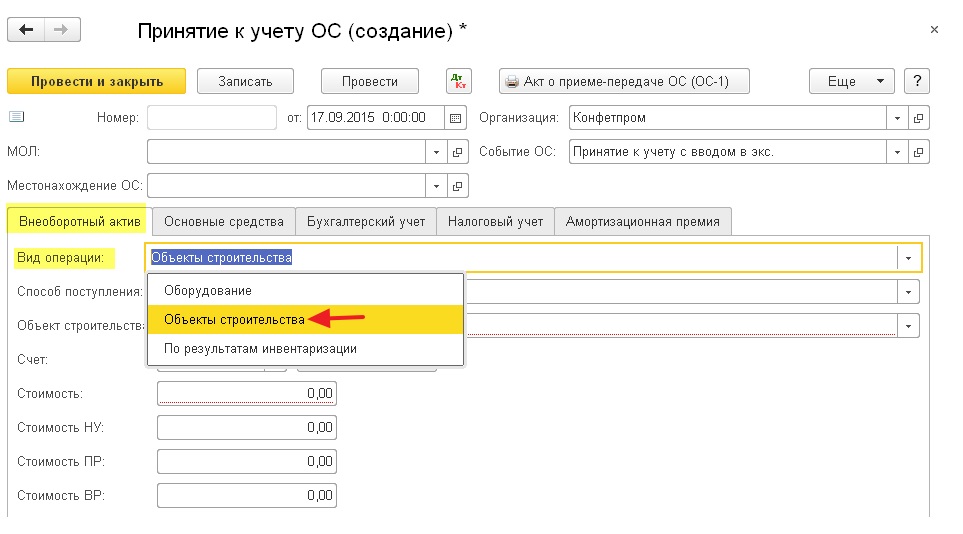Open Организация record with its open icon

pyautogui.click(x=918, y=118)
